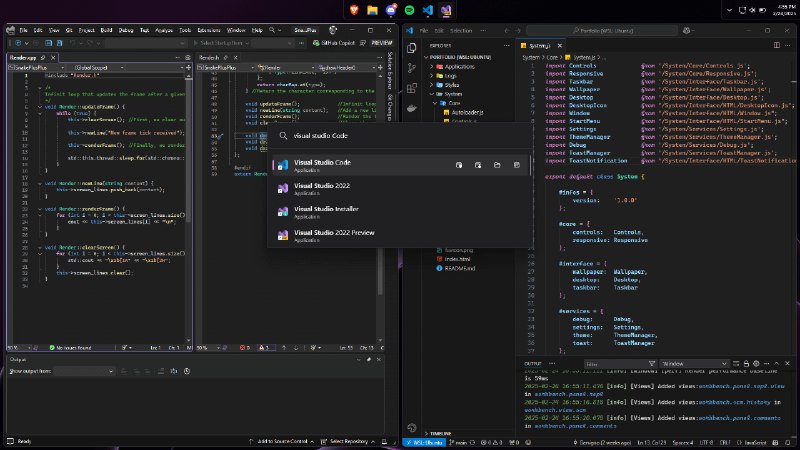Viewport: 800px width, 450px height.
Task: Open the Global Scope dropdown in Render.cpp
Action: pos(98,67)
